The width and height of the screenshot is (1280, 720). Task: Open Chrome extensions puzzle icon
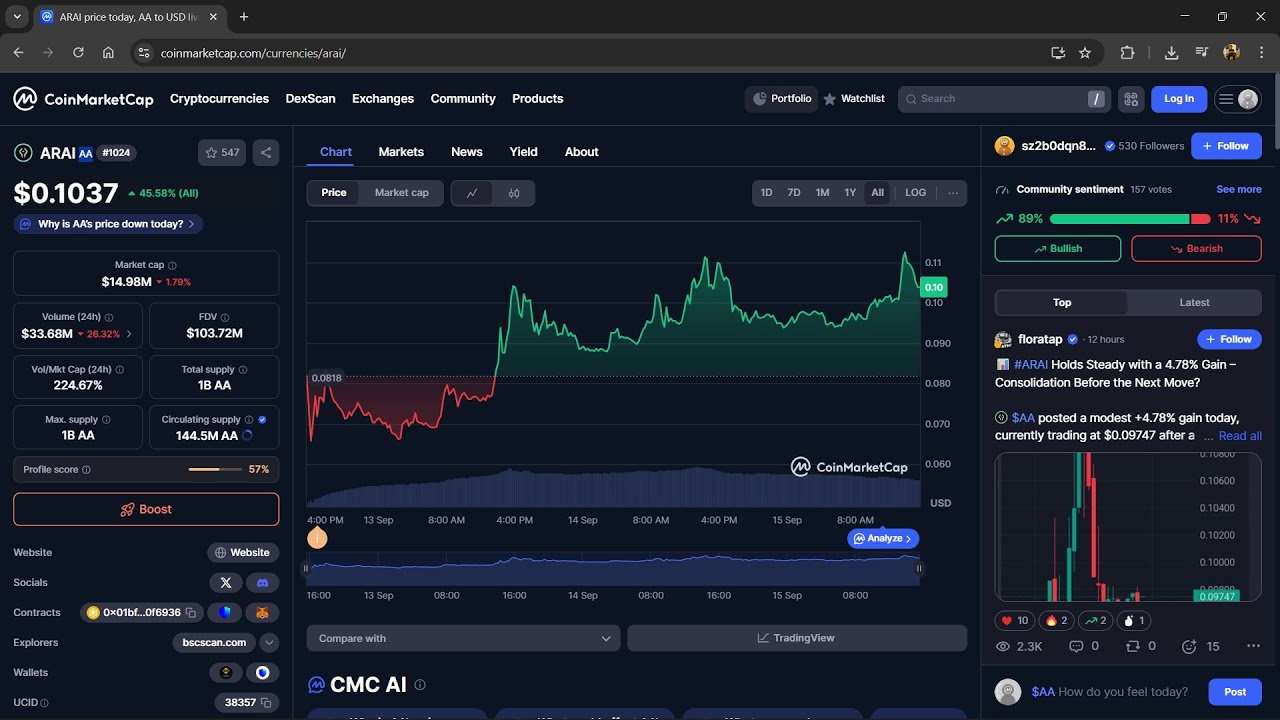(x=1128, y=53)
